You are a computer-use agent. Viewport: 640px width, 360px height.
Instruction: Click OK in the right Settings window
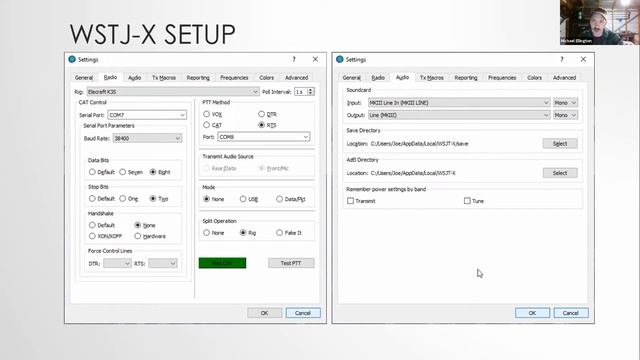click(532, 313)
